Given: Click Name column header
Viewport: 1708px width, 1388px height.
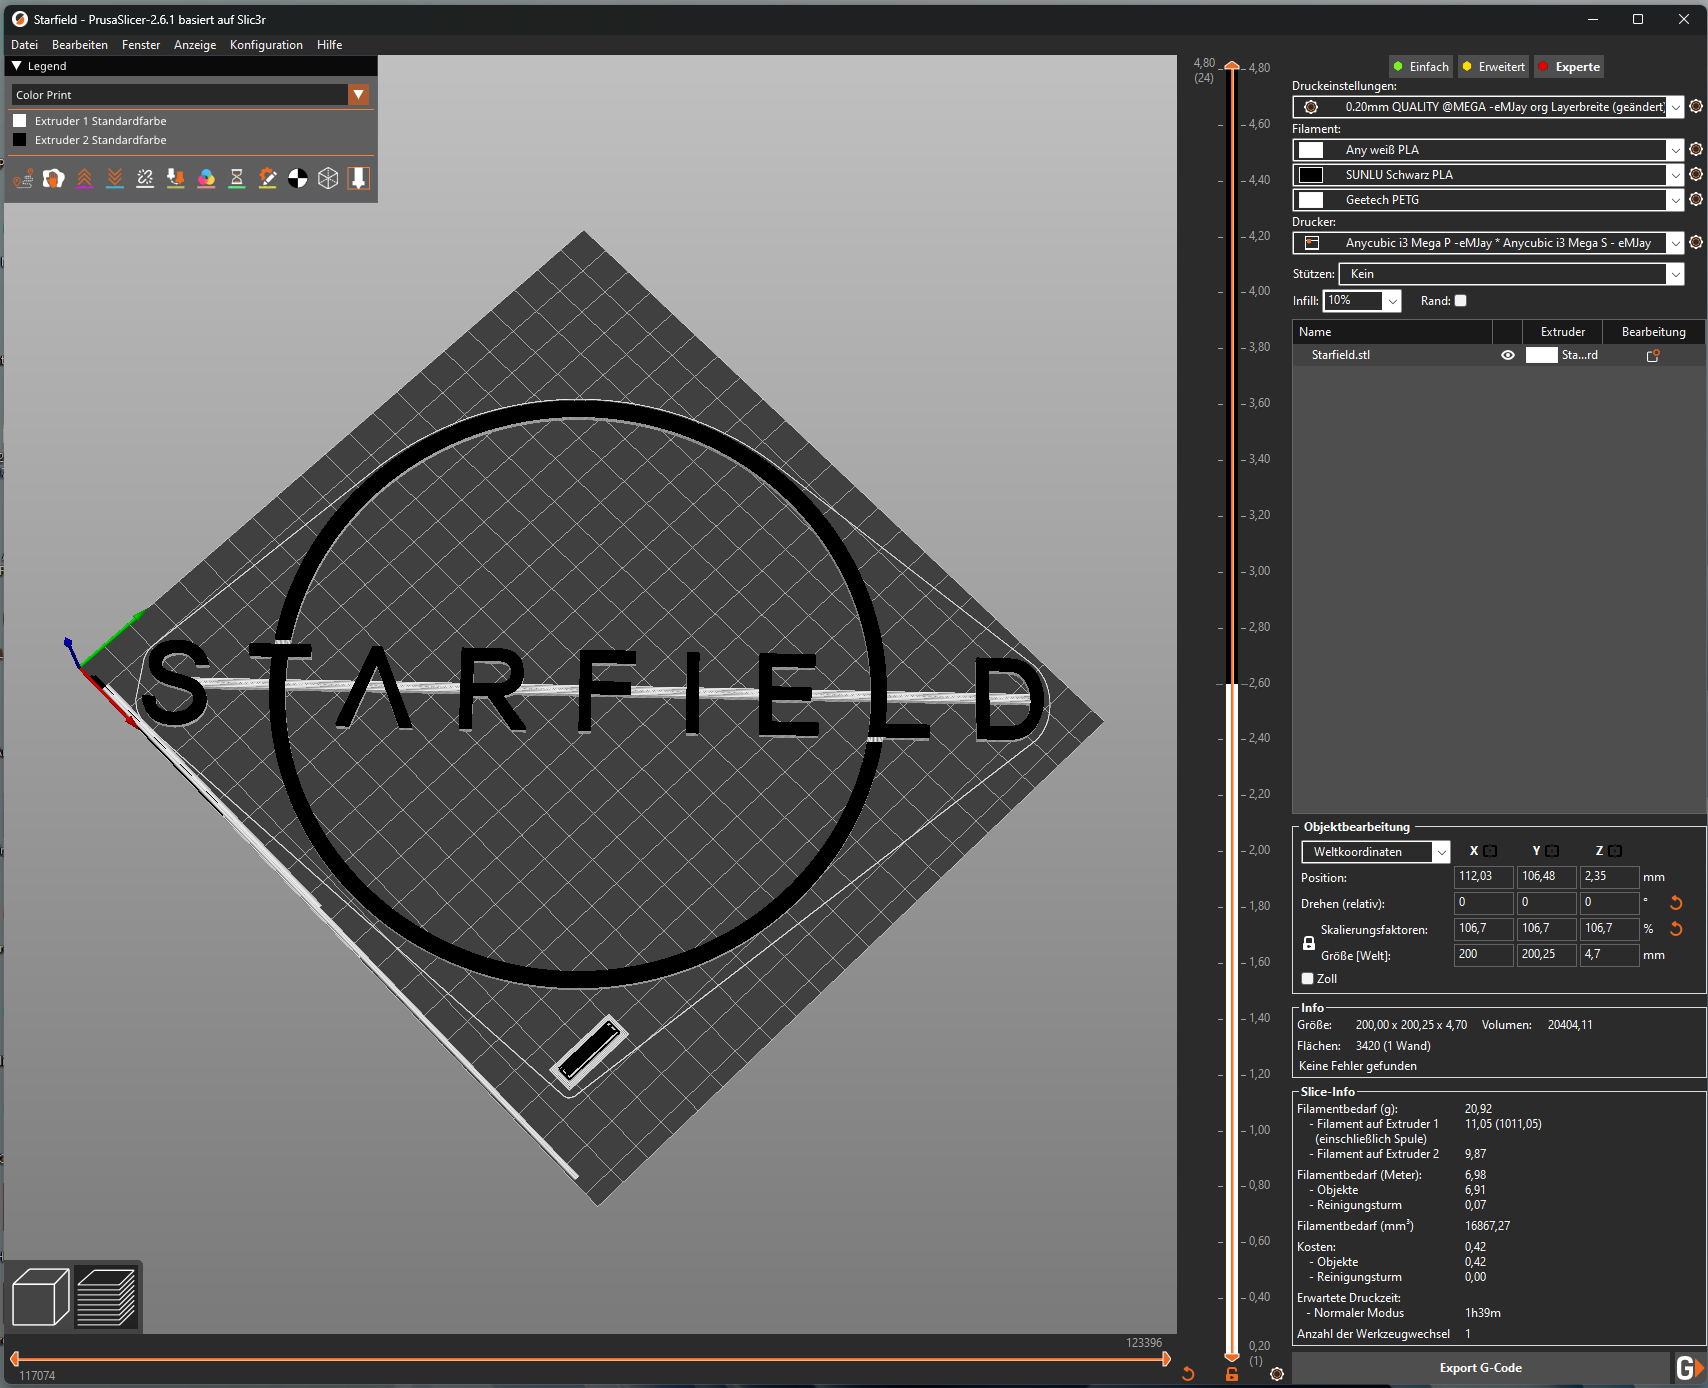Looking at the screenshot, I should pyautogui.click(x=1392, y=332).
